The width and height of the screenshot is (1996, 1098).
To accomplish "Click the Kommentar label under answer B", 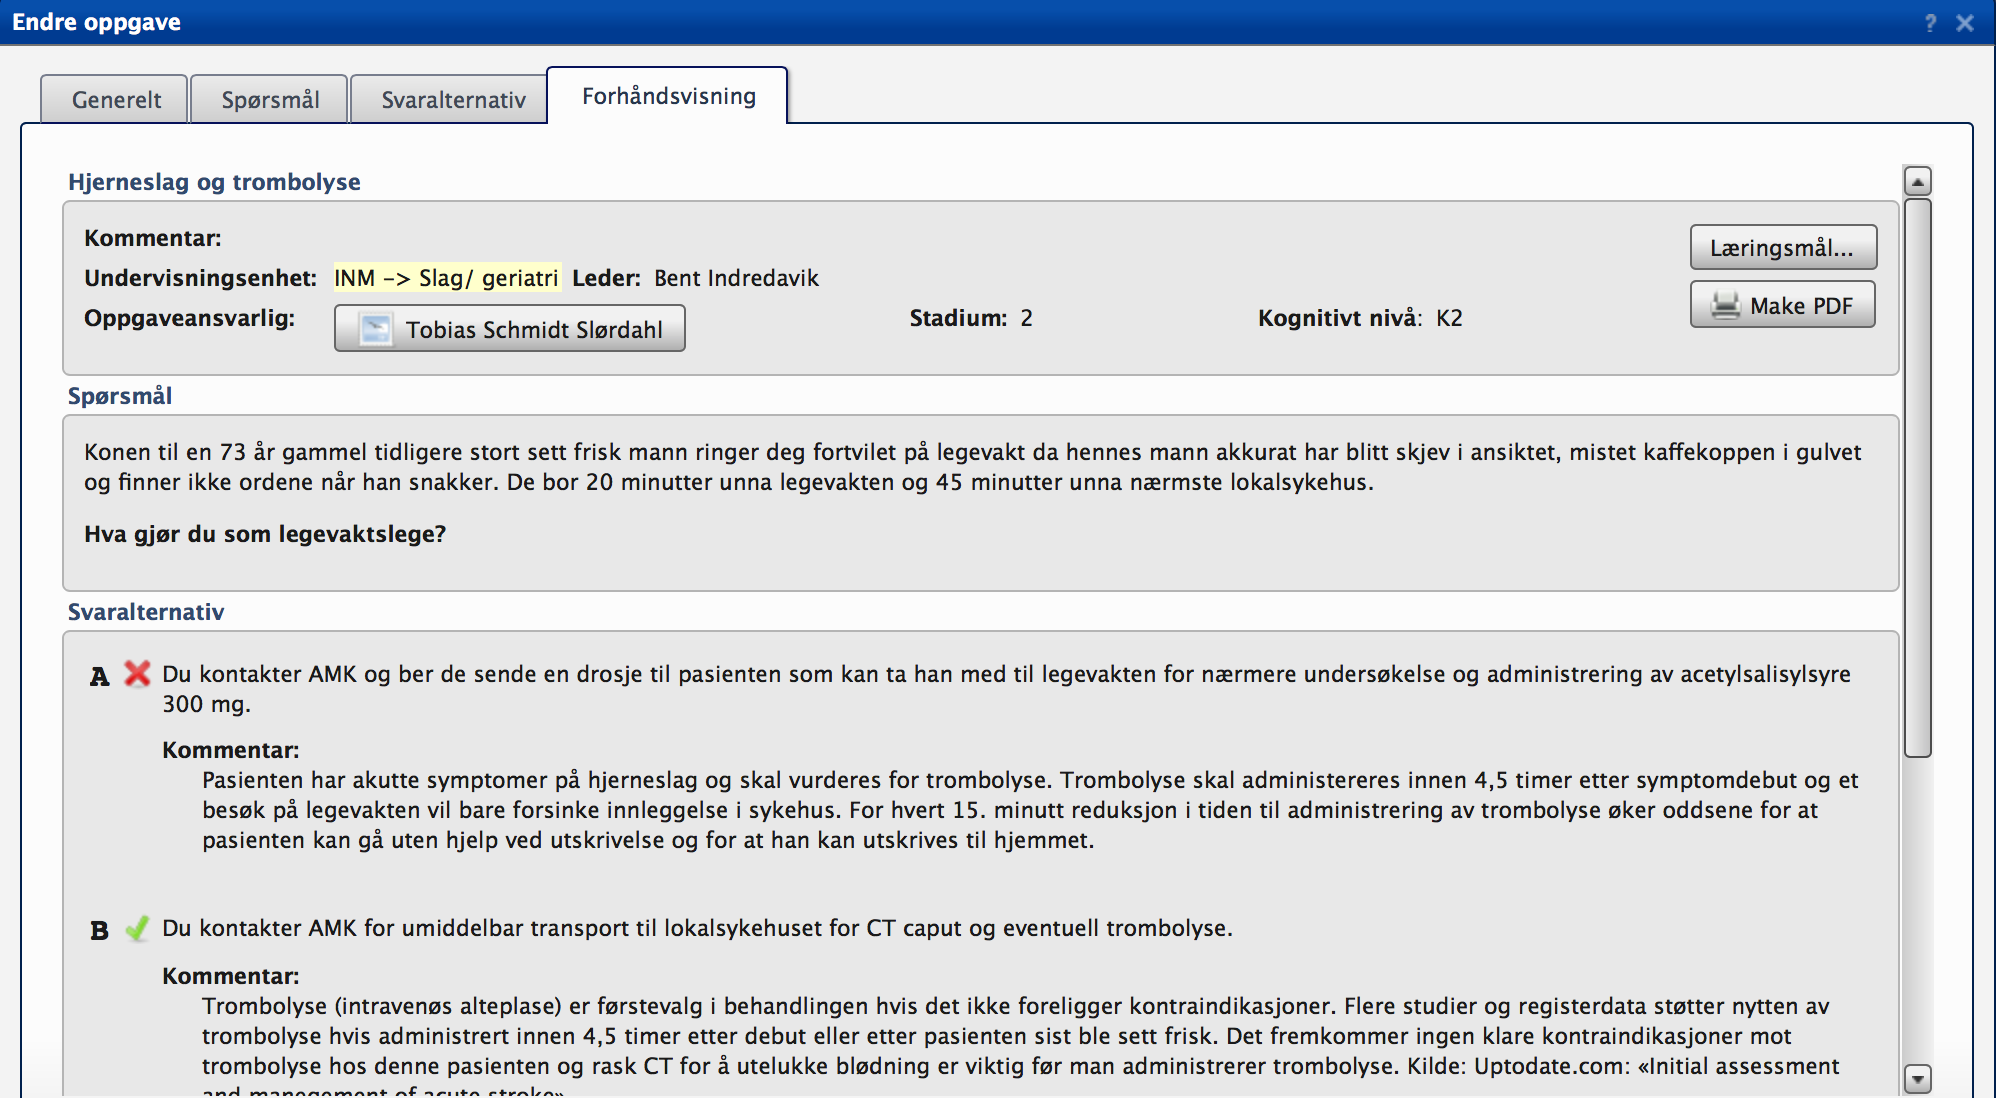I will (x=231, y=976).
